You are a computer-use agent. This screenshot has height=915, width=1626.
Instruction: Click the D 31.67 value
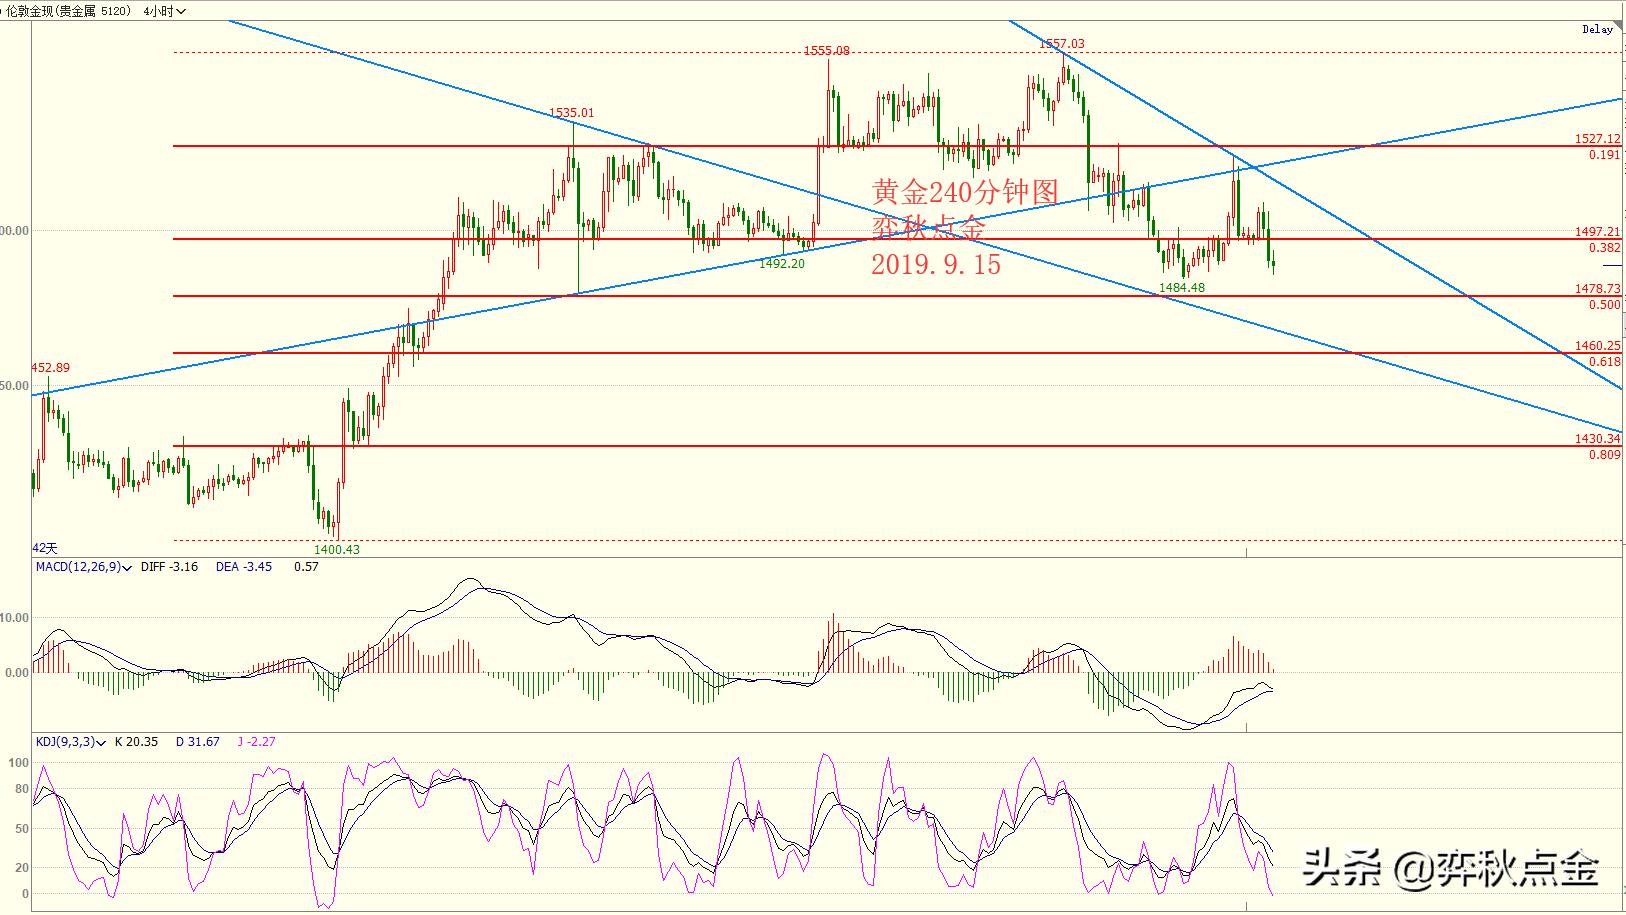pos(198,742)
